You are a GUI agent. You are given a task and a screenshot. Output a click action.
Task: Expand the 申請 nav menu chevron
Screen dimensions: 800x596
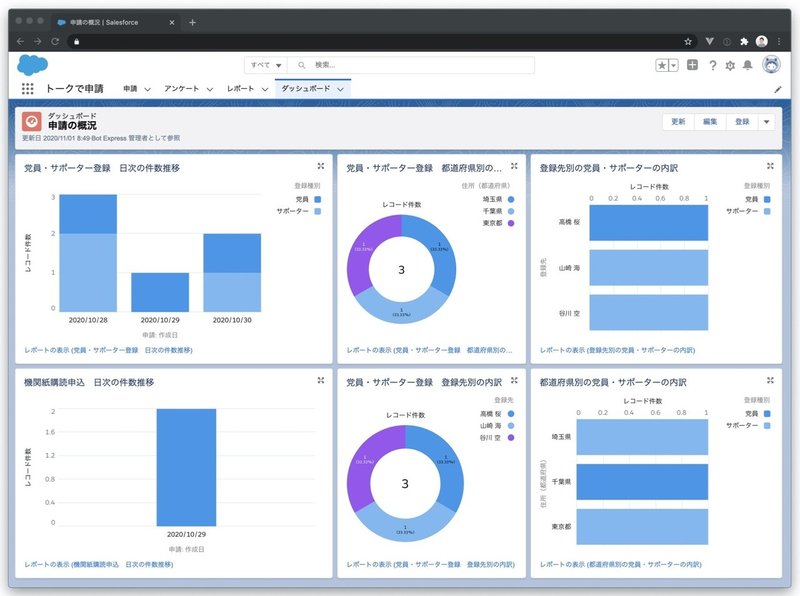click(147, 89)
